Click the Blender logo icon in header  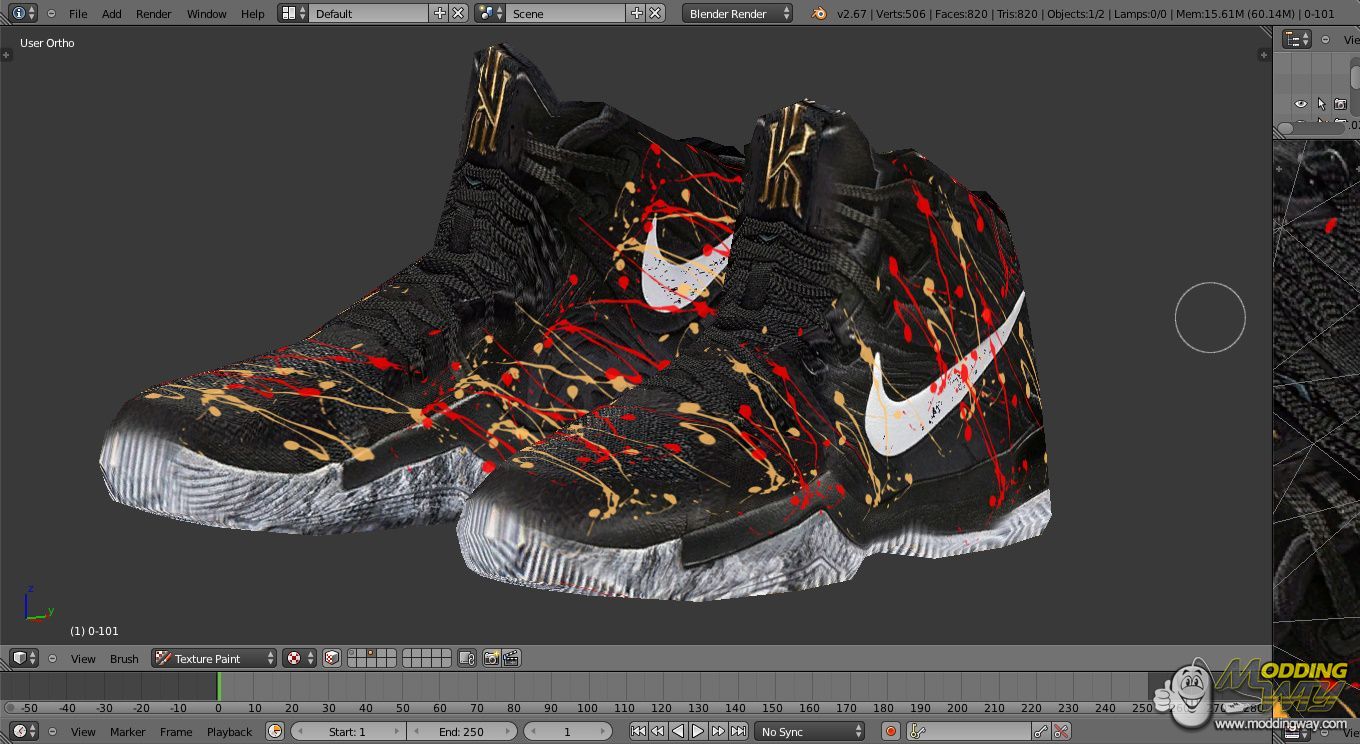coord(819,13)
